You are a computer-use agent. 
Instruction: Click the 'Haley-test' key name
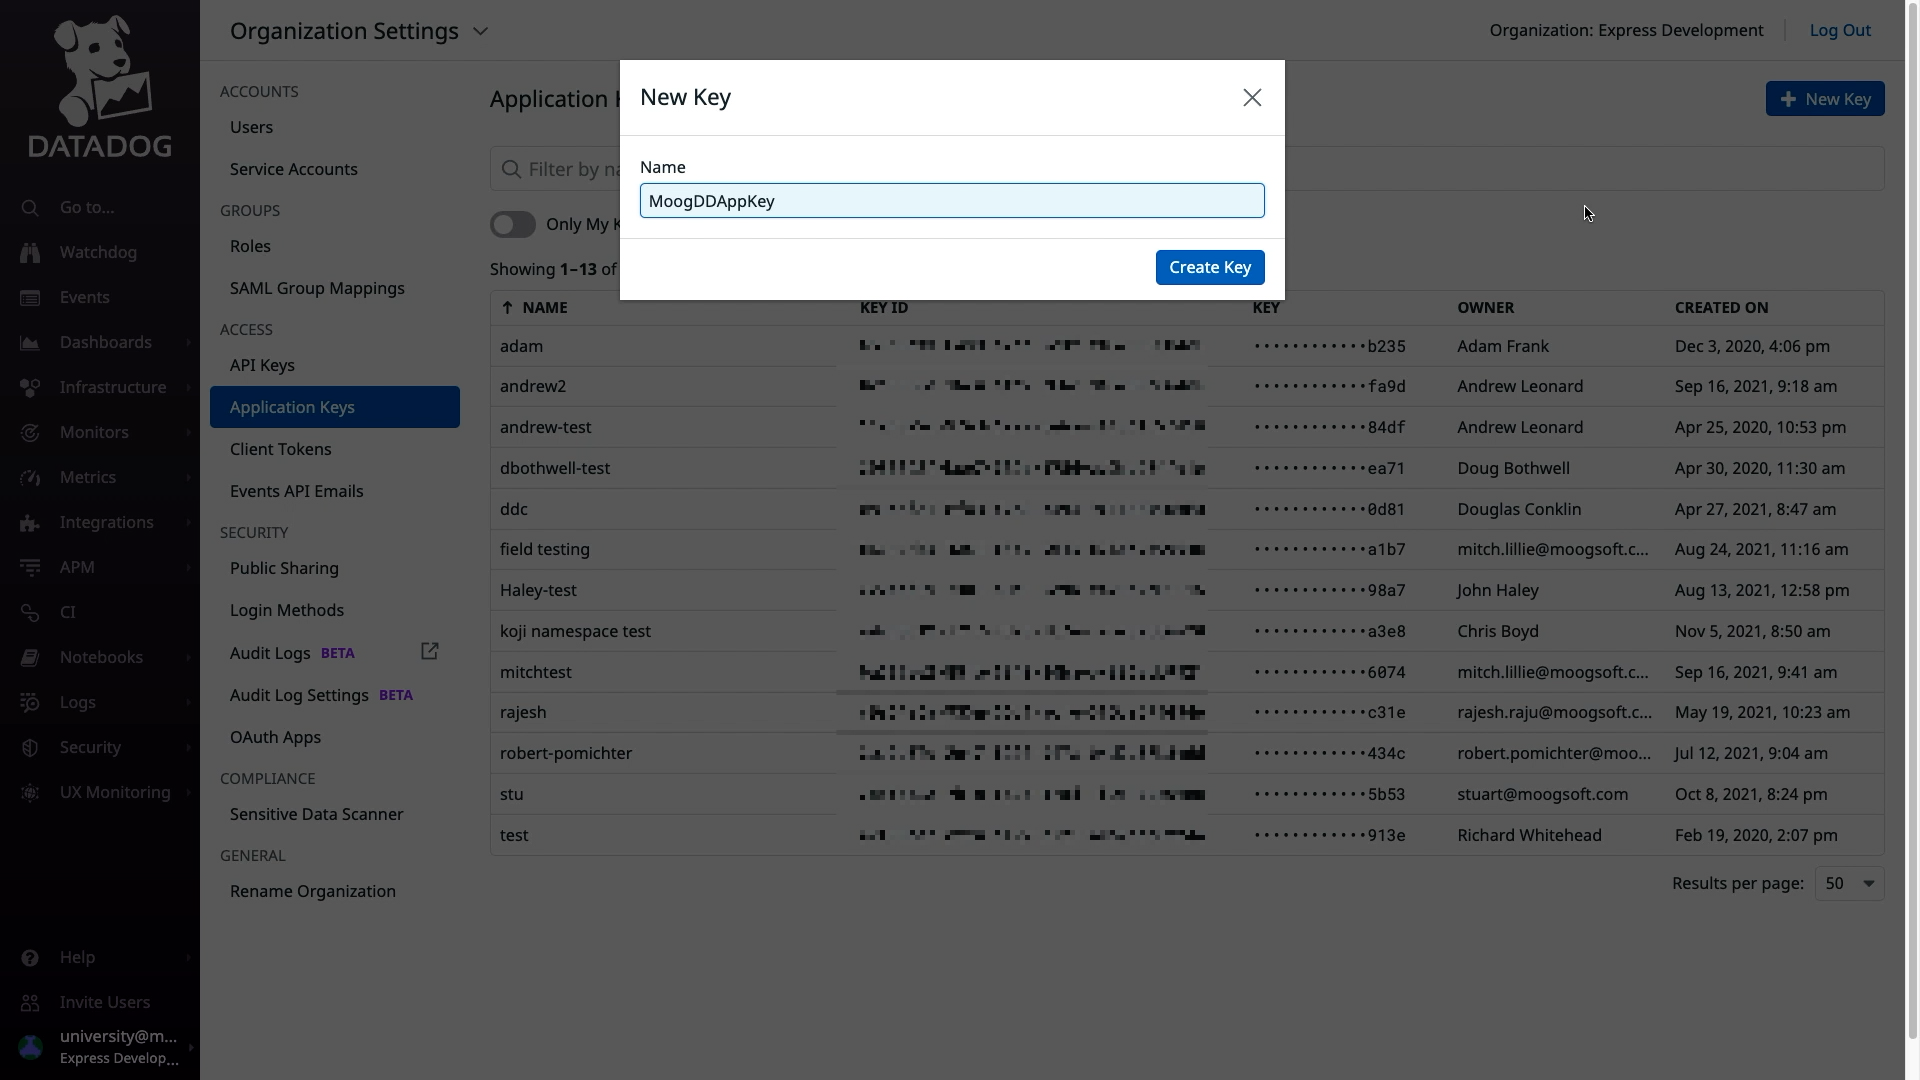[x=538, y=590]
